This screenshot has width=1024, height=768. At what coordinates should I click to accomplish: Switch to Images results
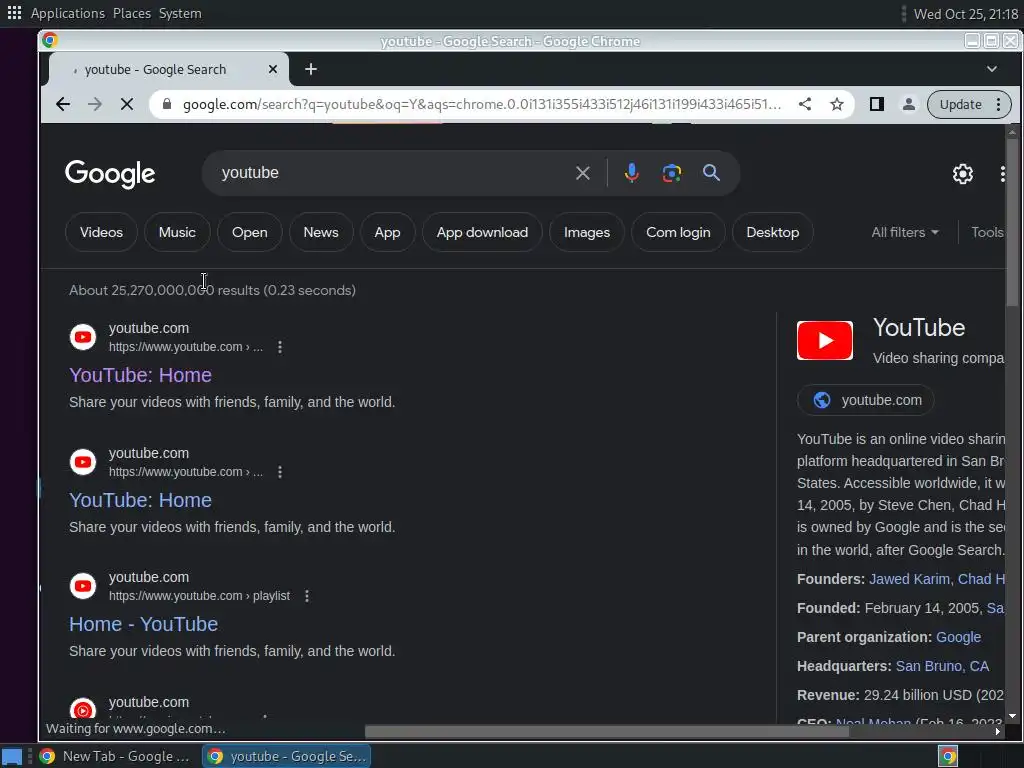(586, 232)
